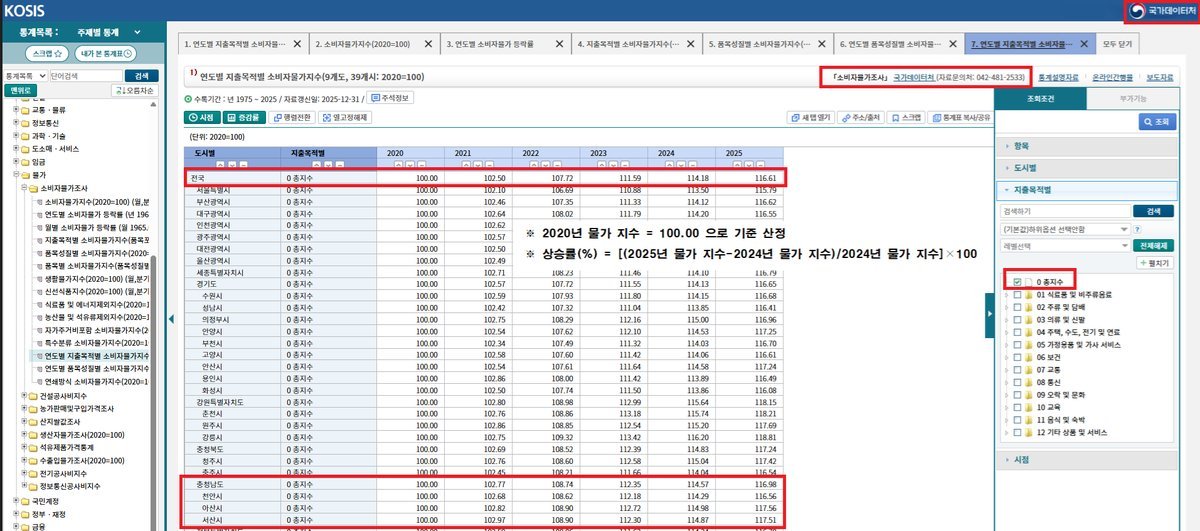Click the 단어검색 input field
The height and width of the screenshot is (531, 1200).
pos(84,76)
